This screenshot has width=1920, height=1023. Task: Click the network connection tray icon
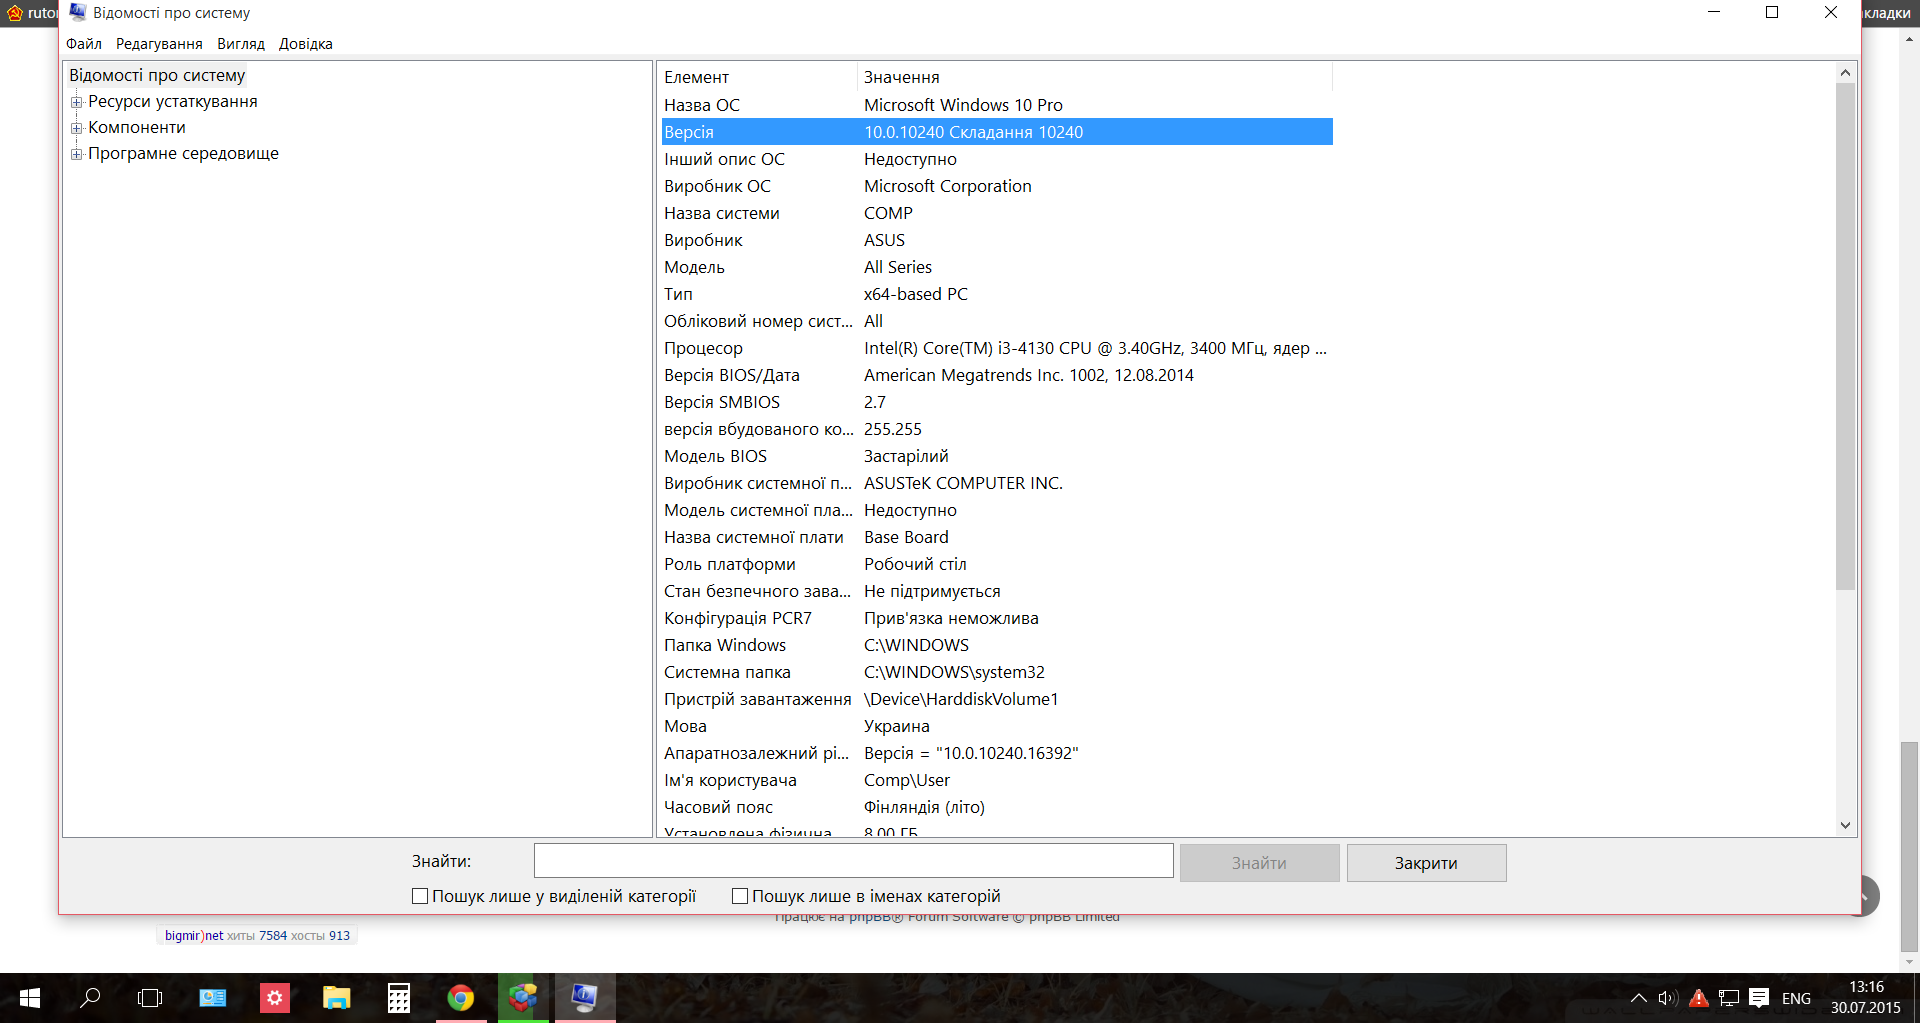pos(1729,998)
